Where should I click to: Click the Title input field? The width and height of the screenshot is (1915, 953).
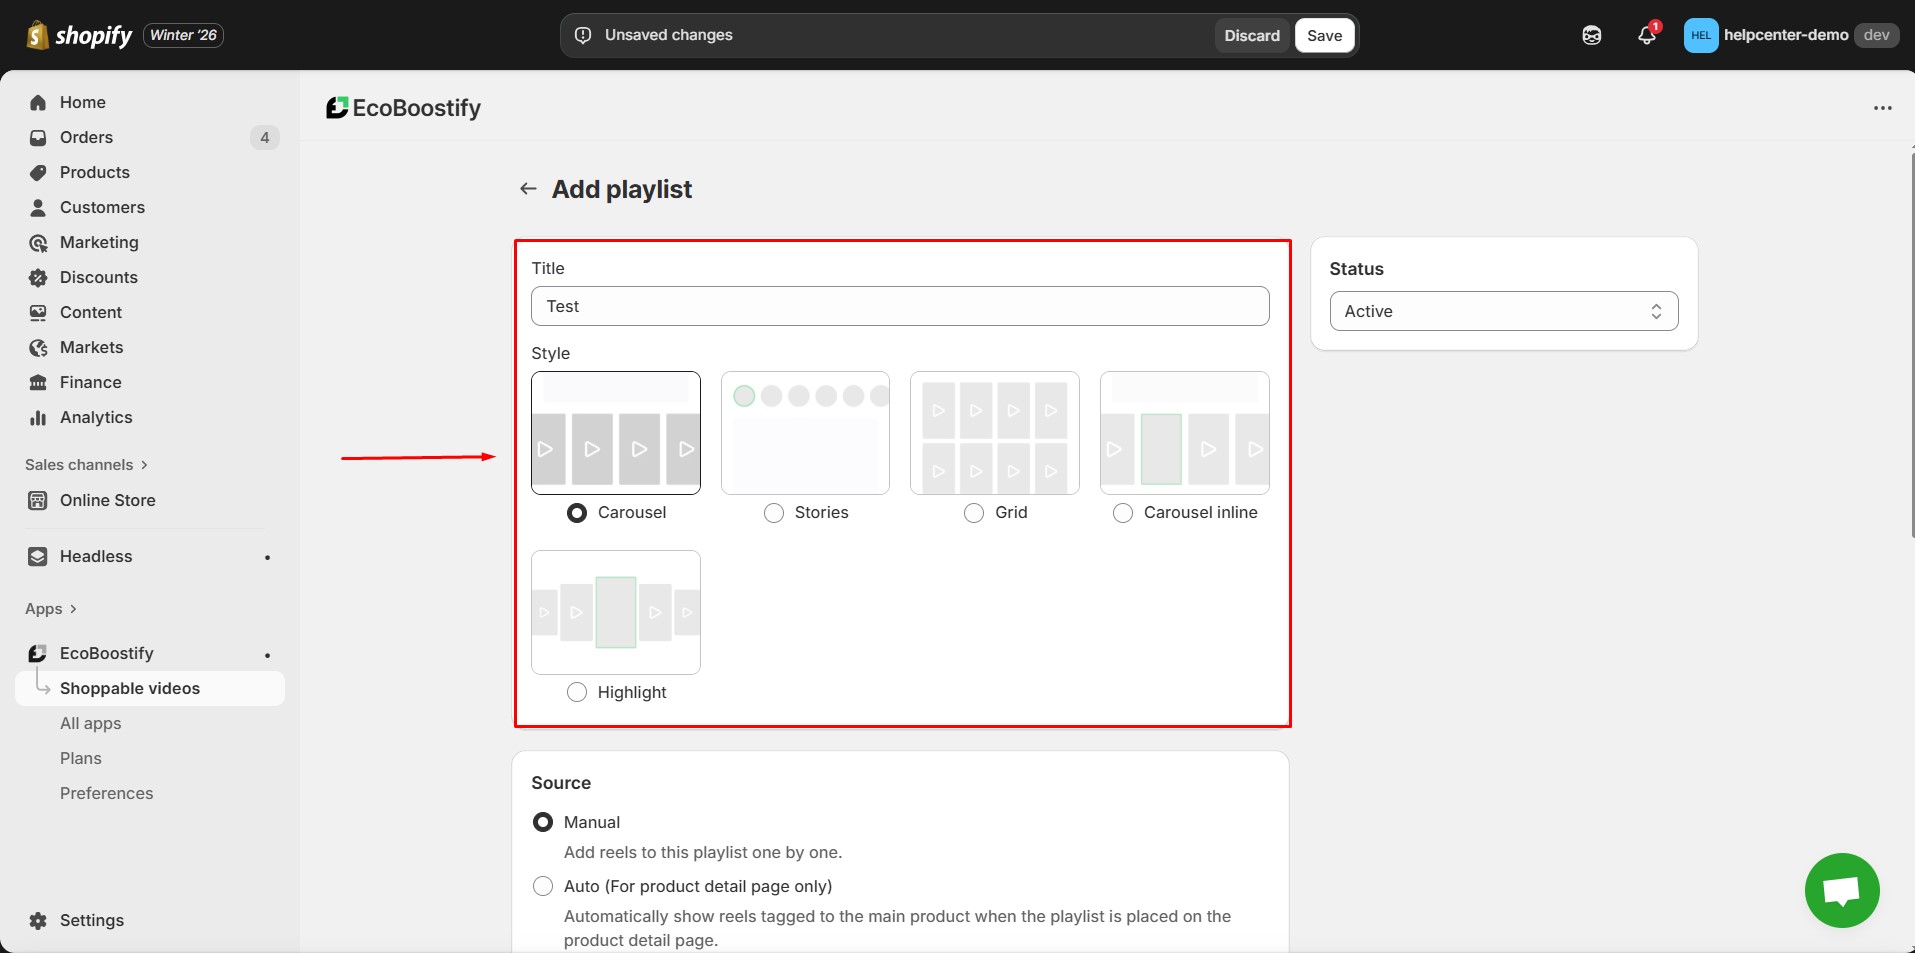(900, 306)
